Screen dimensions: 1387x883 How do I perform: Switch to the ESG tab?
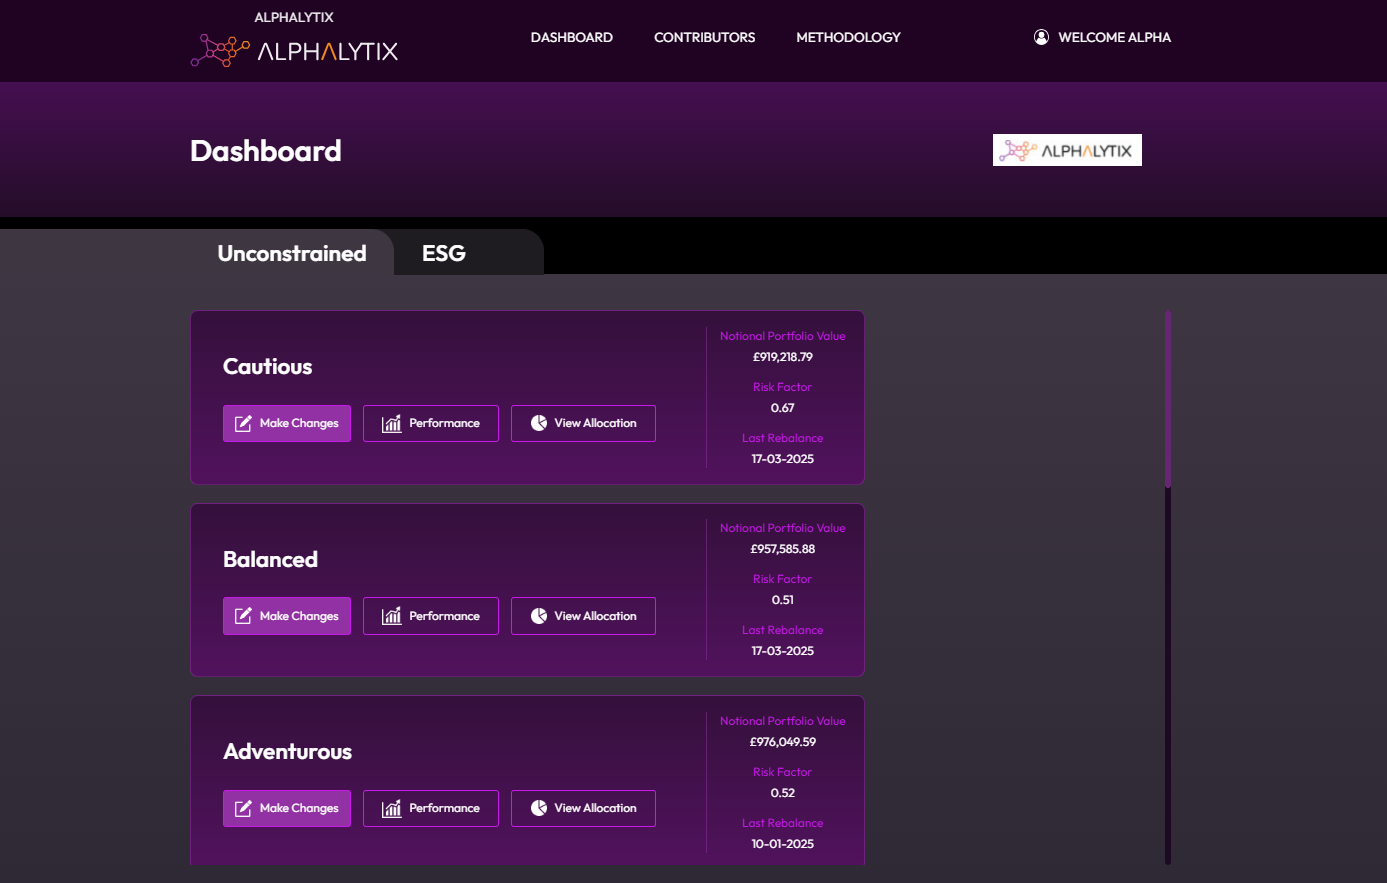(x=444, y=253)
